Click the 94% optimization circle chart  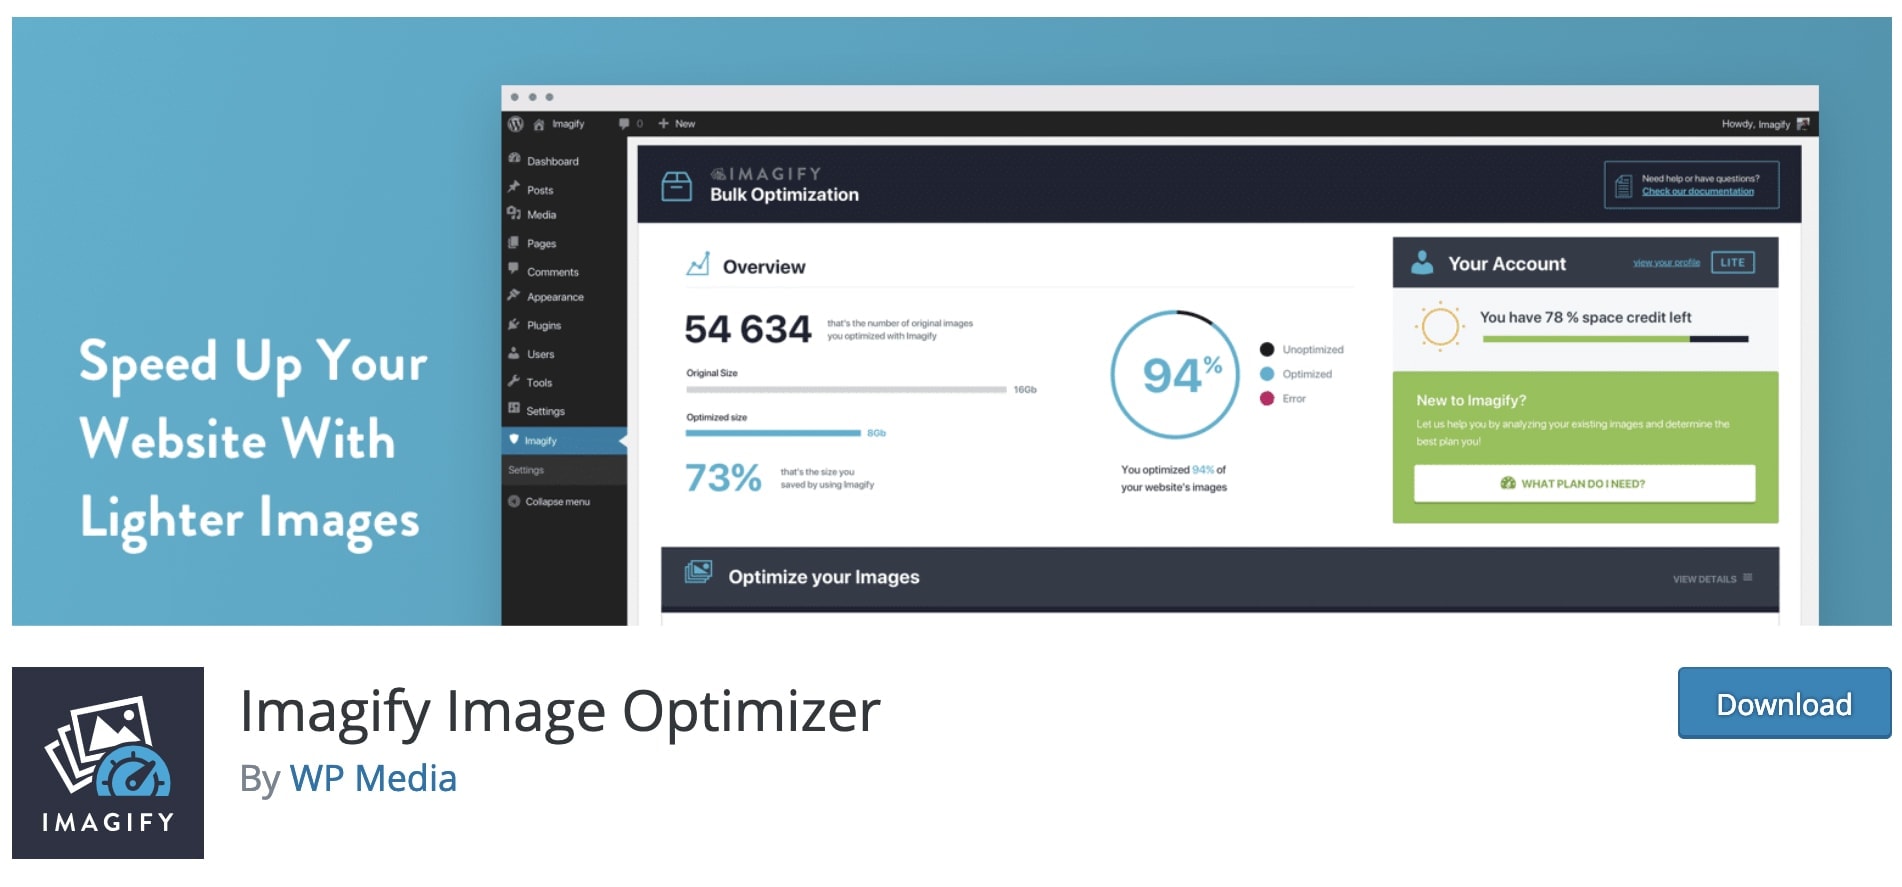coord(1175,374)
